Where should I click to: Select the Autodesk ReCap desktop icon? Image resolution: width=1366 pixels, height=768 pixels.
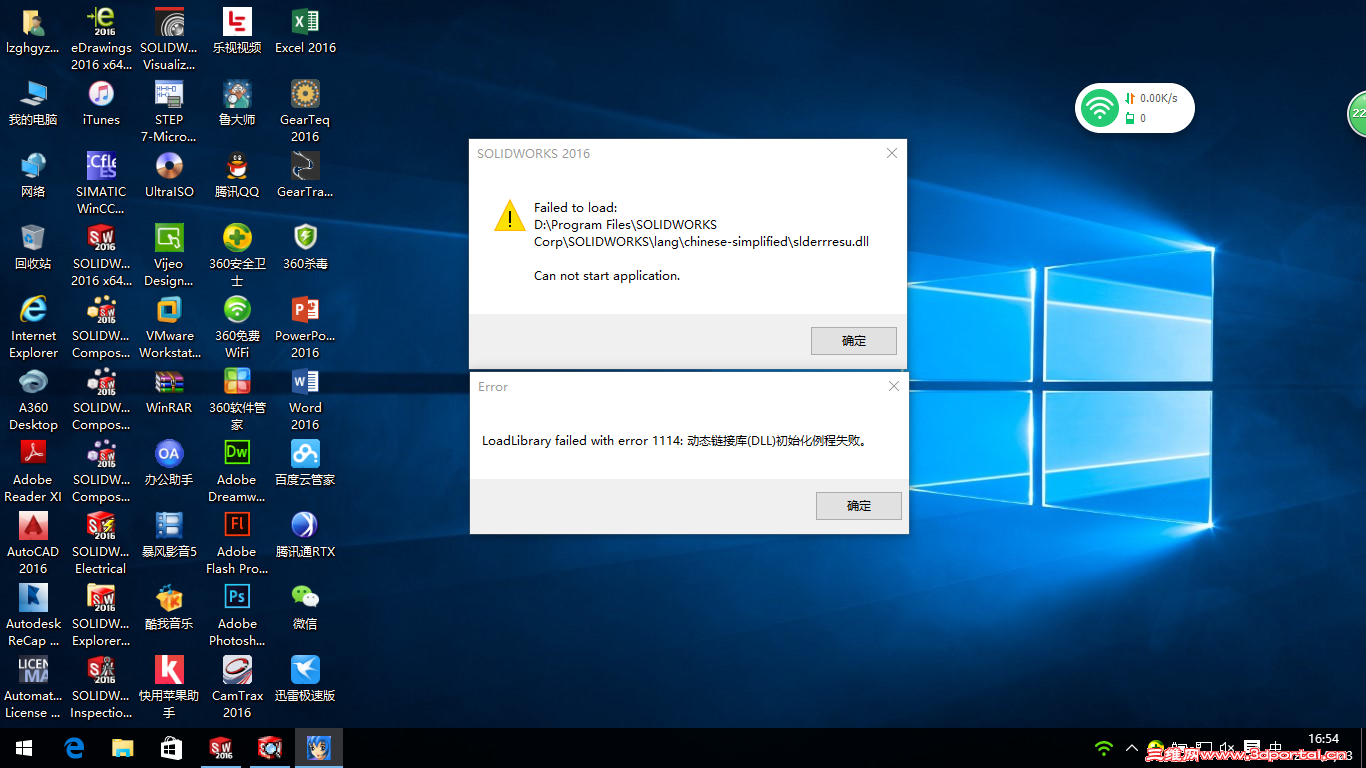pyautogui.click(x=33, y=615)
